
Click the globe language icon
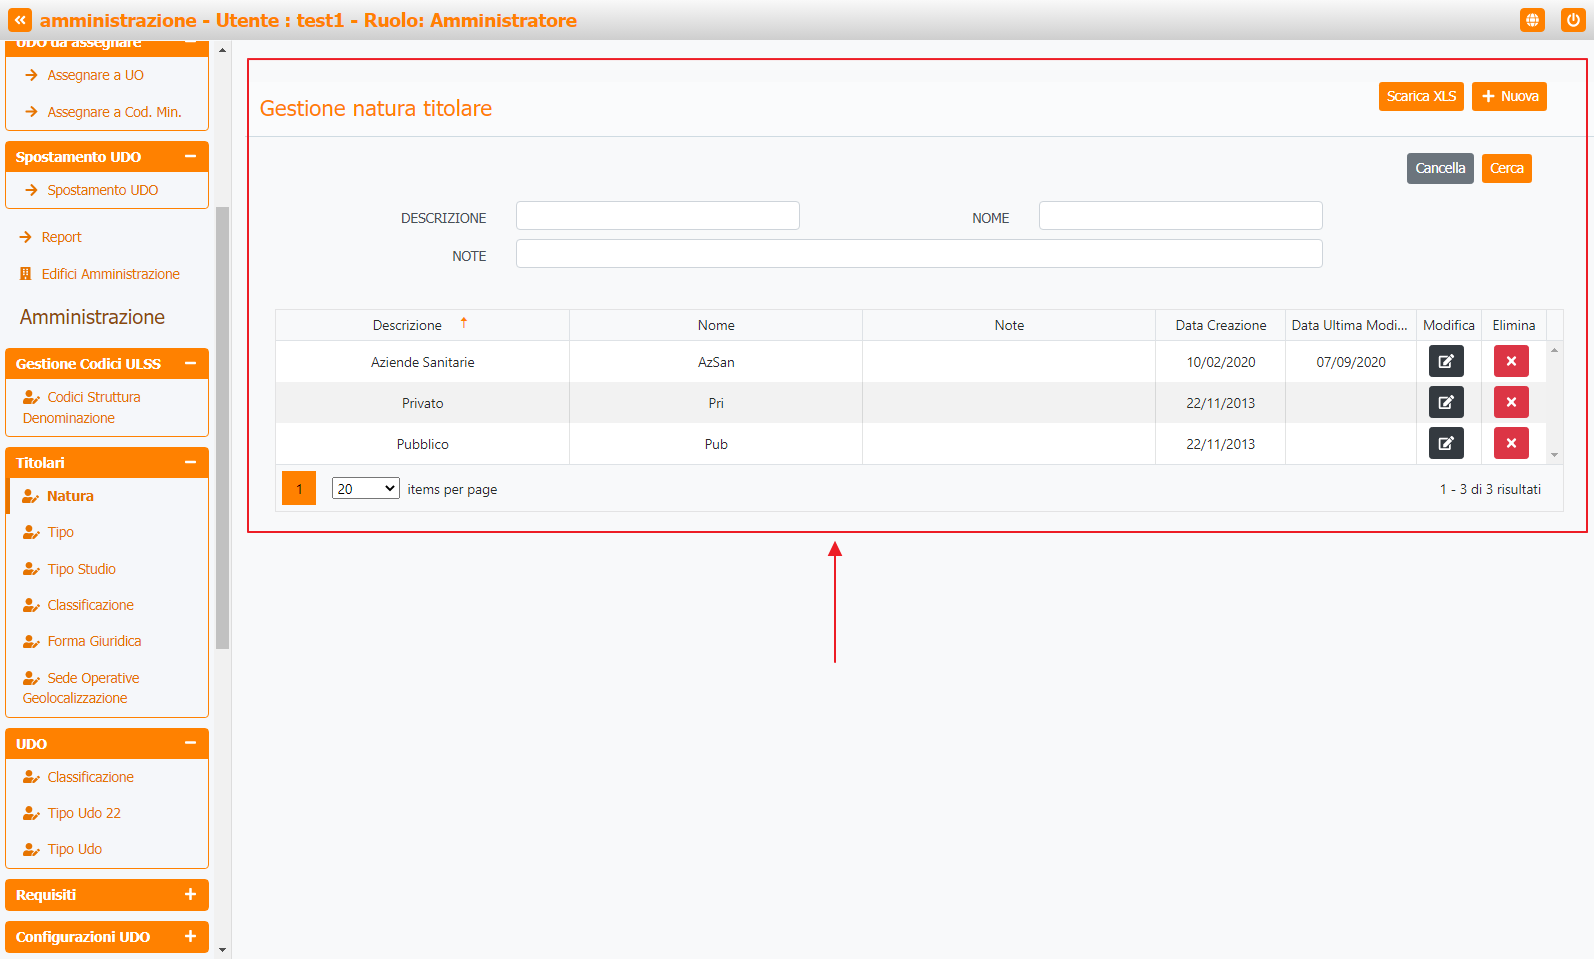[1532, 20]
